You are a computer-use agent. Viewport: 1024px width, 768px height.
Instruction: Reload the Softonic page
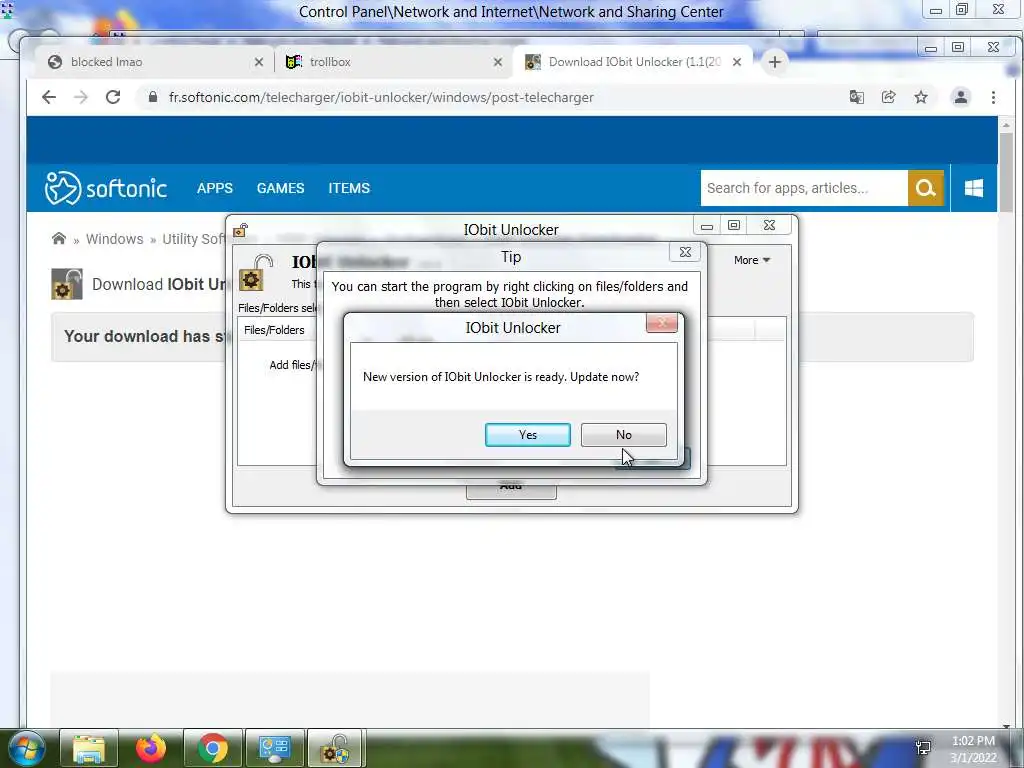tap(113, 97)
